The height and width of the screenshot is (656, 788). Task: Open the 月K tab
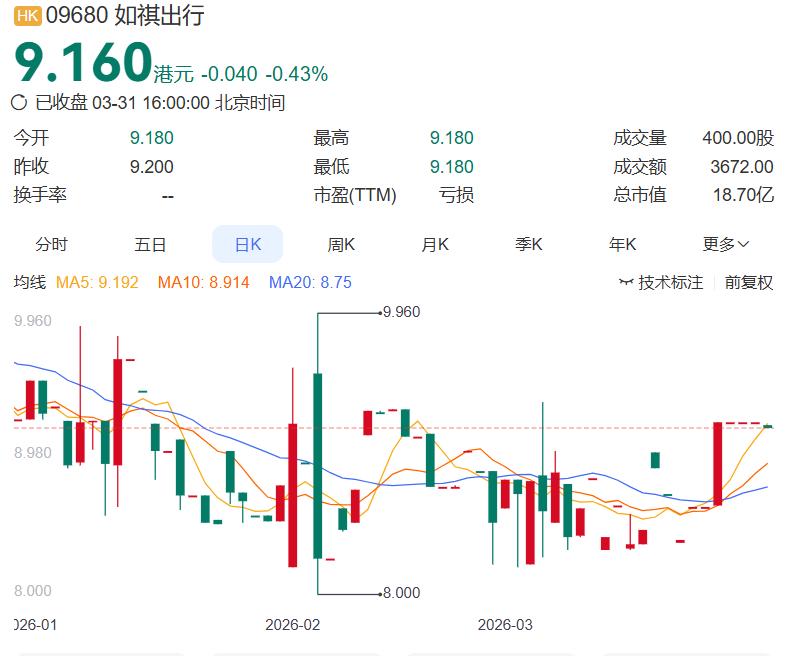[x=435, y=244]
